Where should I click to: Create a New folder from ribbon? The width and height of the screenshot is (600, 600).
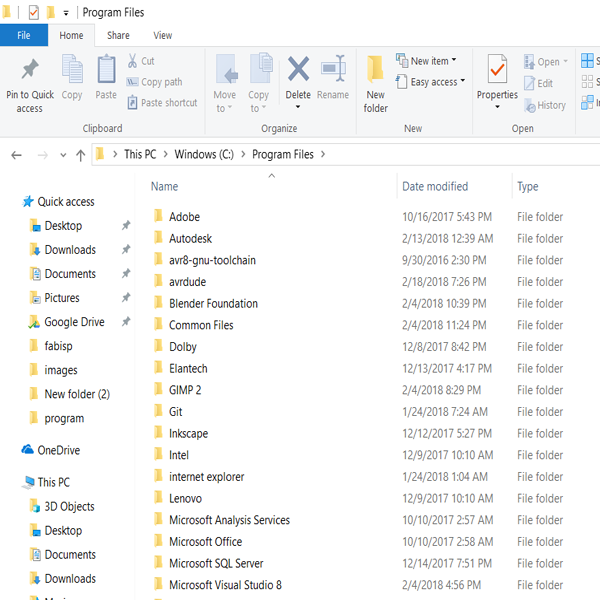(x=375, y=84)
